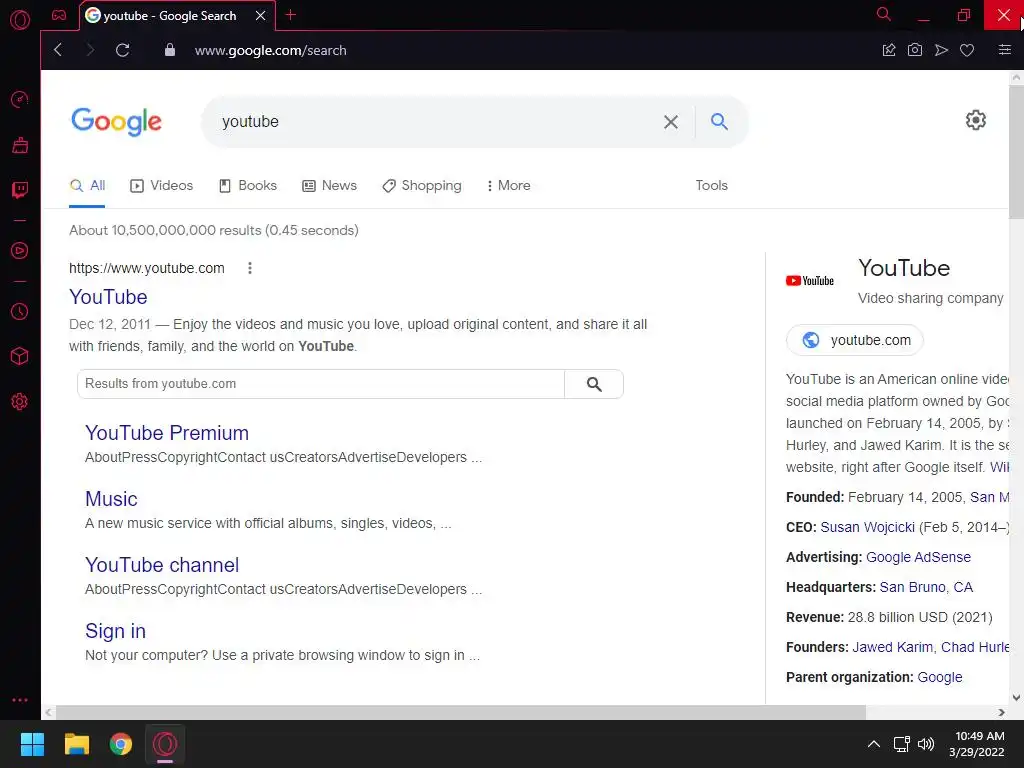
Task: Switch to Shopping results tab
Action: [x=422, y=185]
